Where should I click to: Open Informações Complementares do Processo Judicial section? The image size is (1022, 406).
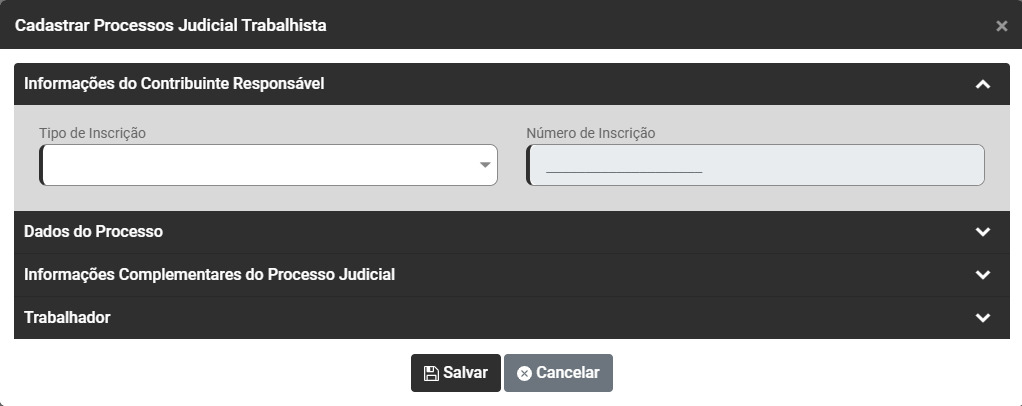tap(210, 275)
